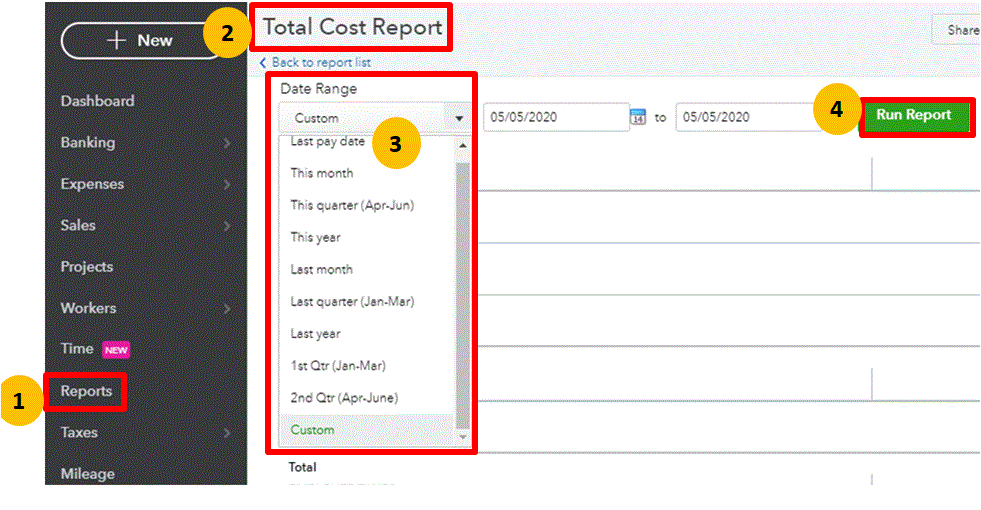The image size is (981, 510).
Task: Click the end date input field
Action: click(748, 117)
